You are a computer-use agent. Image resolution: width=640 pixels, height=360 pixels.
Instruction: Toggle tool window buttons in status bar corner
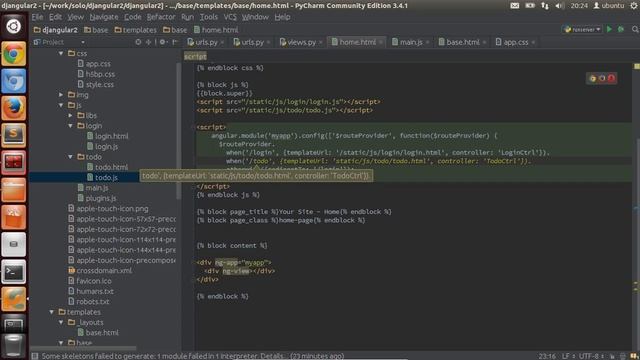[35, 356]
